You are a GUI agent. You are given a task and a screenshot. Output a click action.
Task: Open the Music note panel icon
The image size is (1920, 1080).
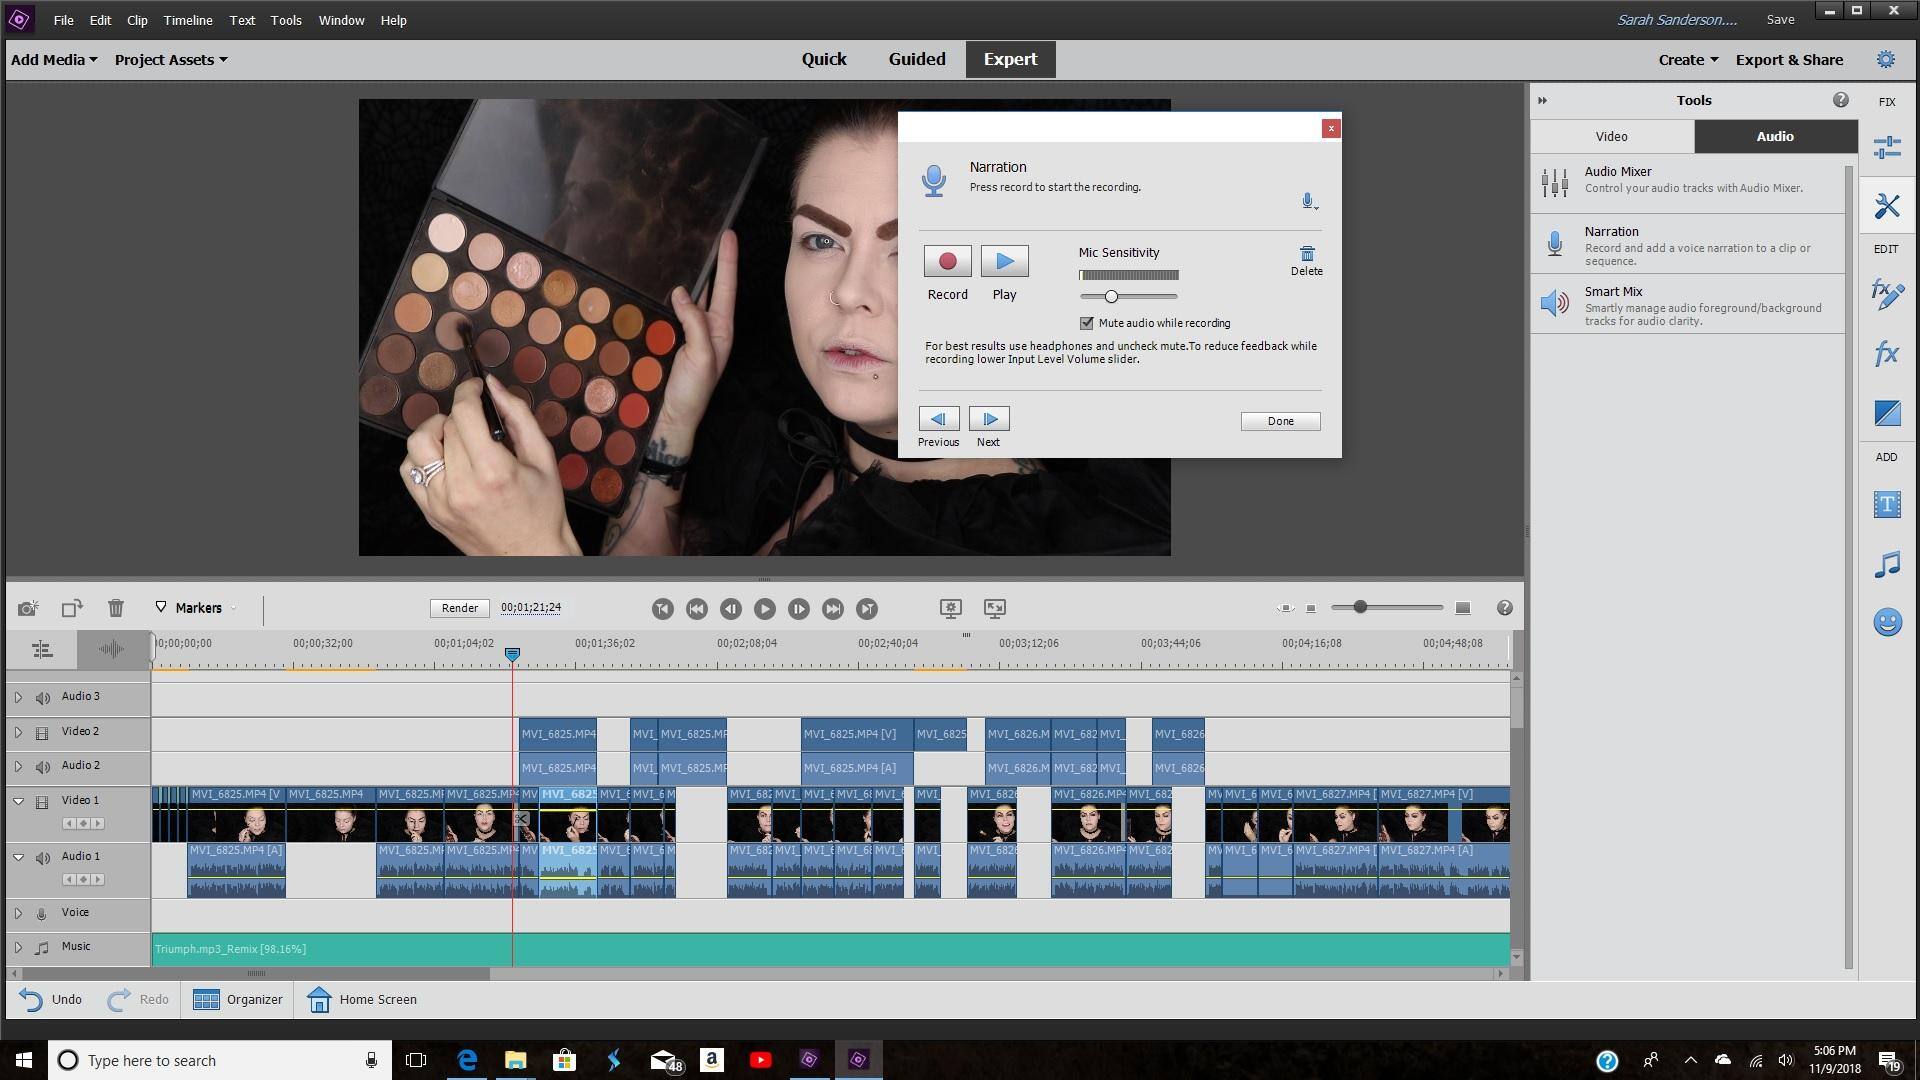pos(1886,565)
